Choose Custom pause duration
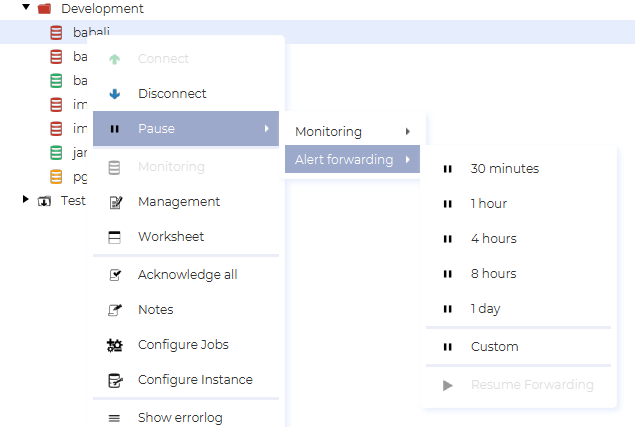 click(494, 347)
